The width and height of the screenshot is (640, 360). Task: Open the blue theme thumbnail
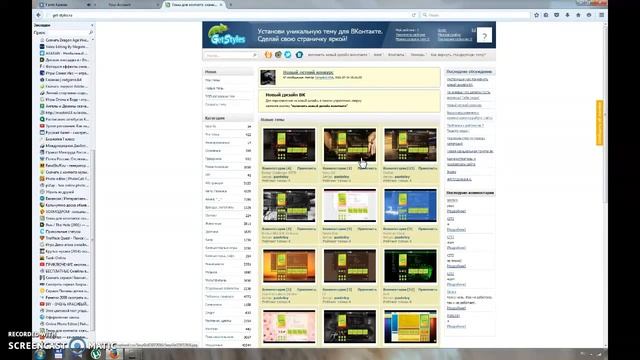coord(410,205)
